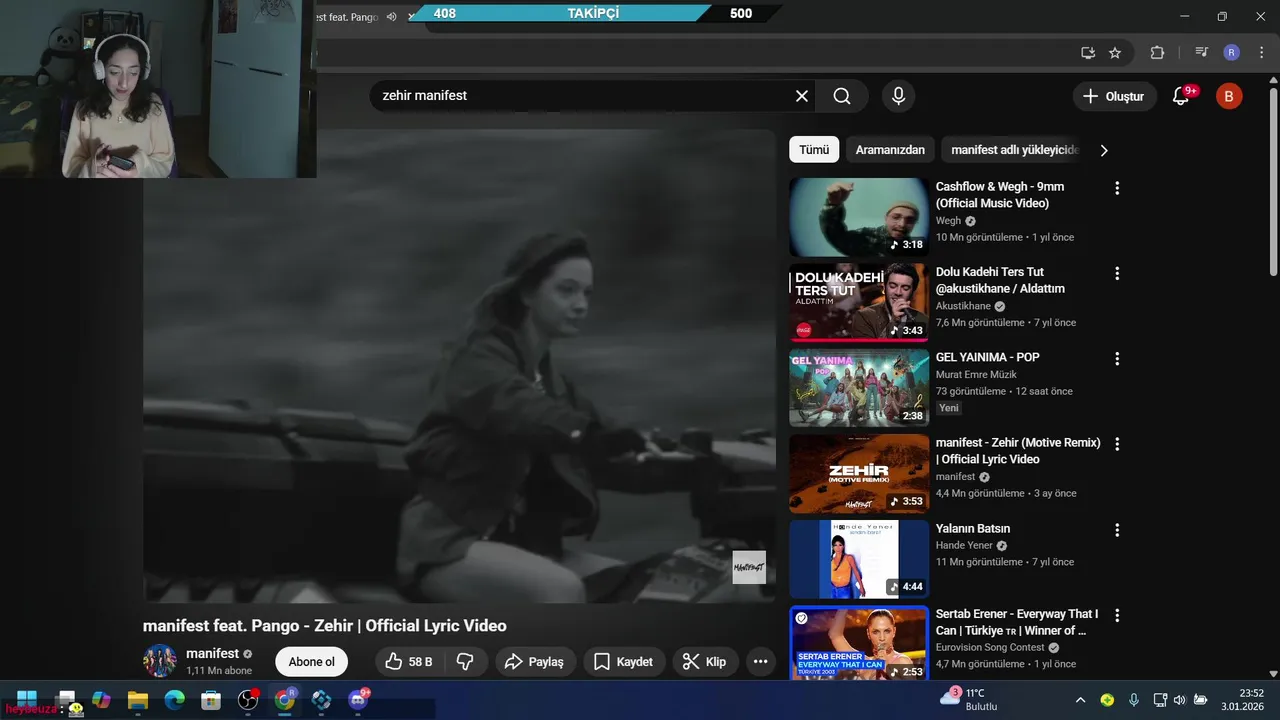Viewport: 1280px width, 720px height.
Task: Show hidden tray icons chevron
Action: [1080, 700]
